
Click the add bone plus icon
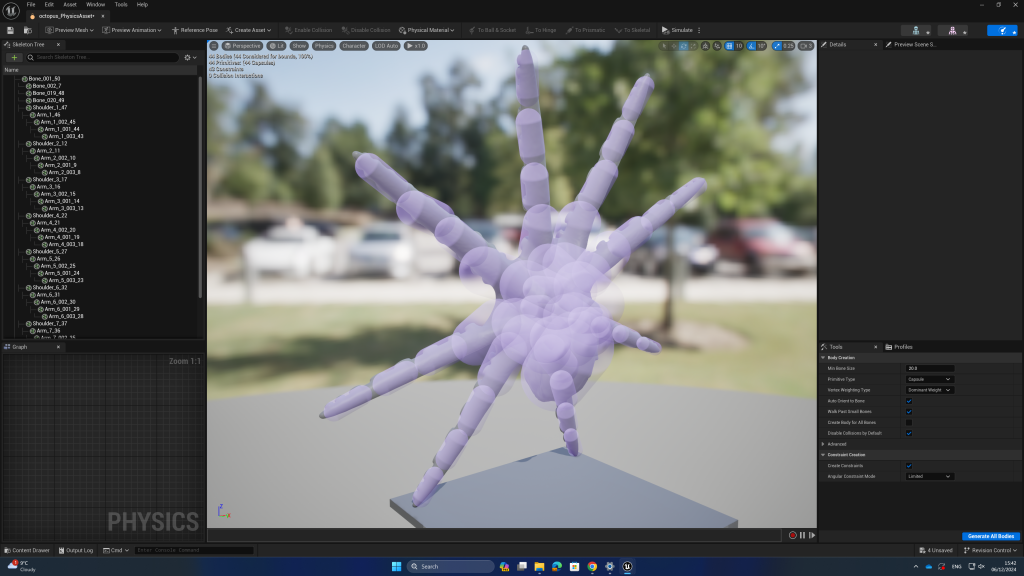pyautogui.click(x=14, y=57)
